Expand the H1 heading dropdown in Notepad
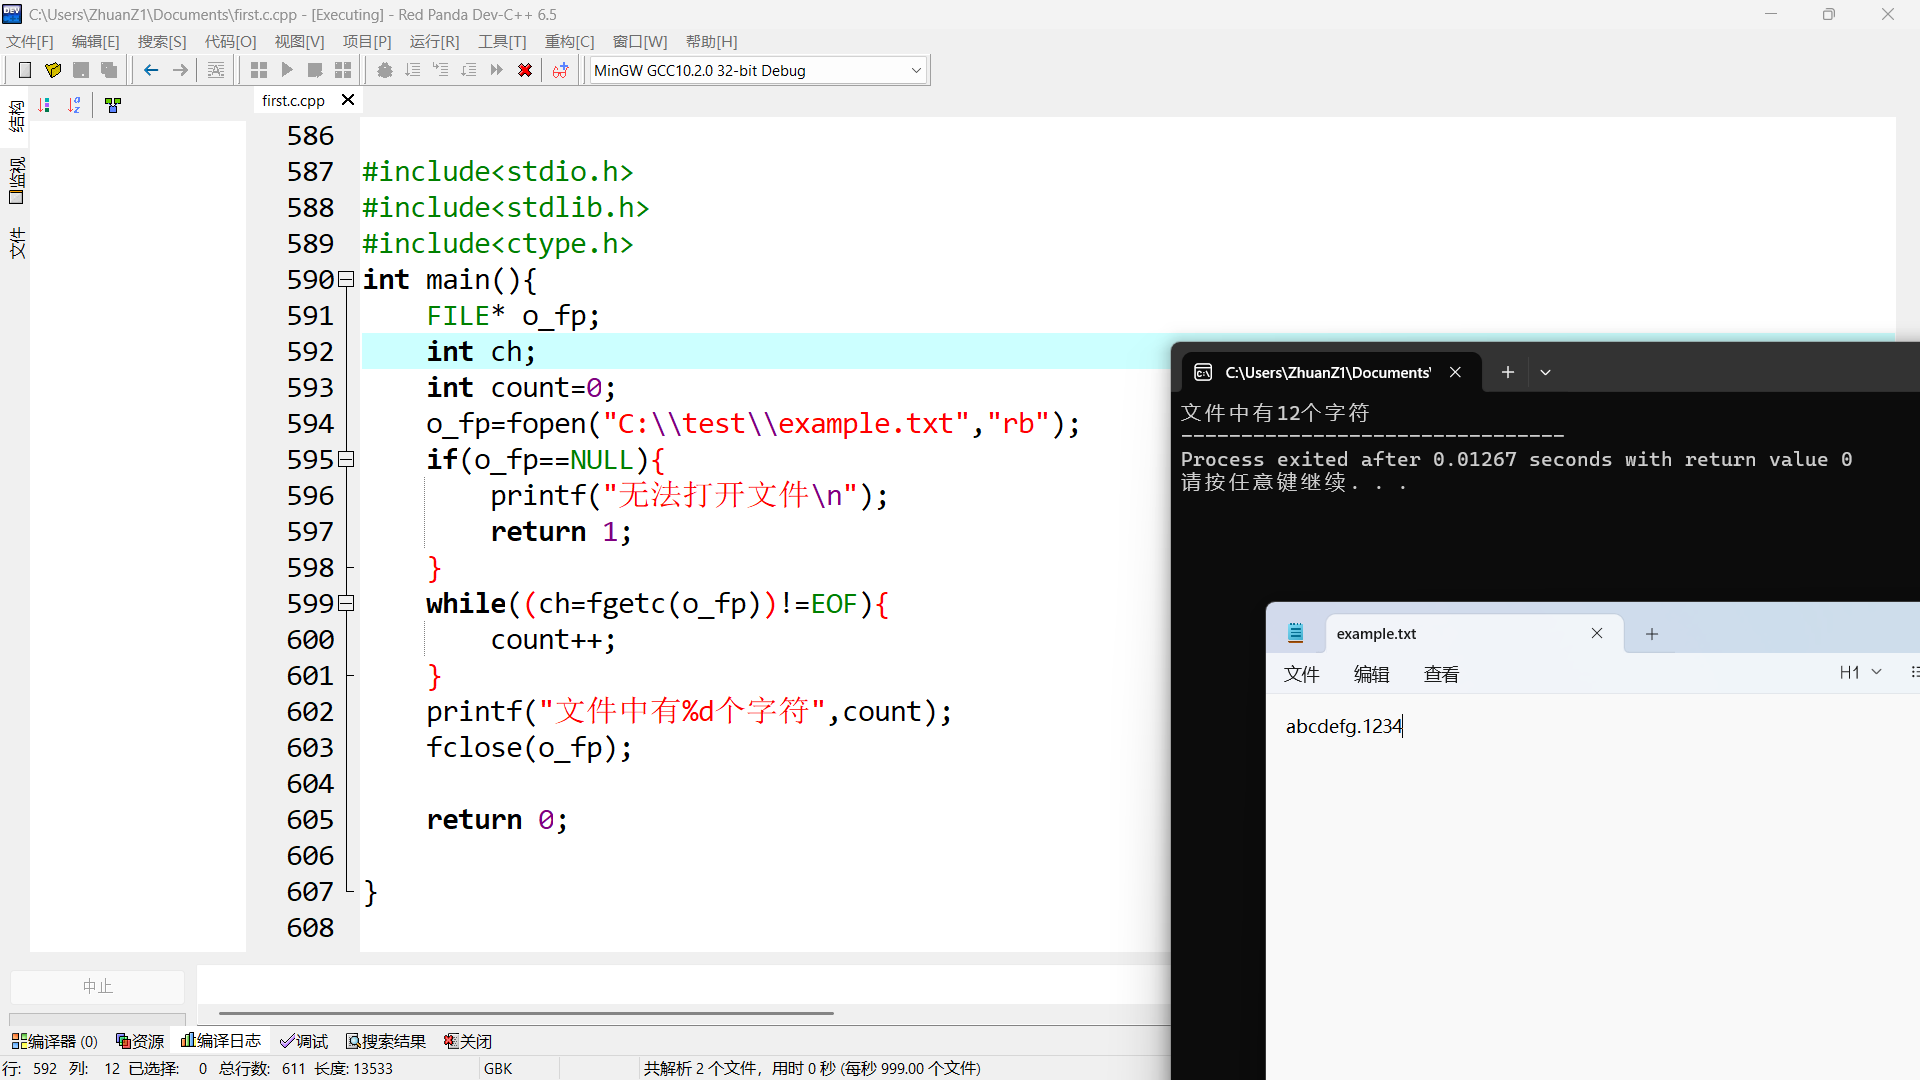 (x=1860, y=673)
